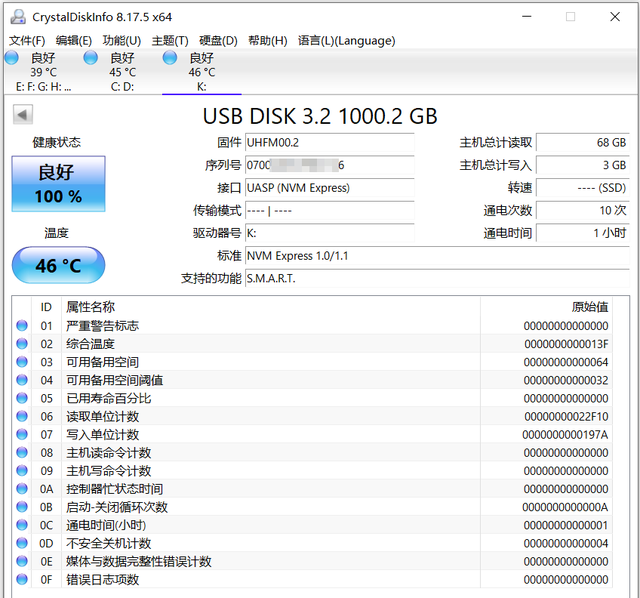
Task: Click raw value 00000000000032
Action: pos(566,380)
